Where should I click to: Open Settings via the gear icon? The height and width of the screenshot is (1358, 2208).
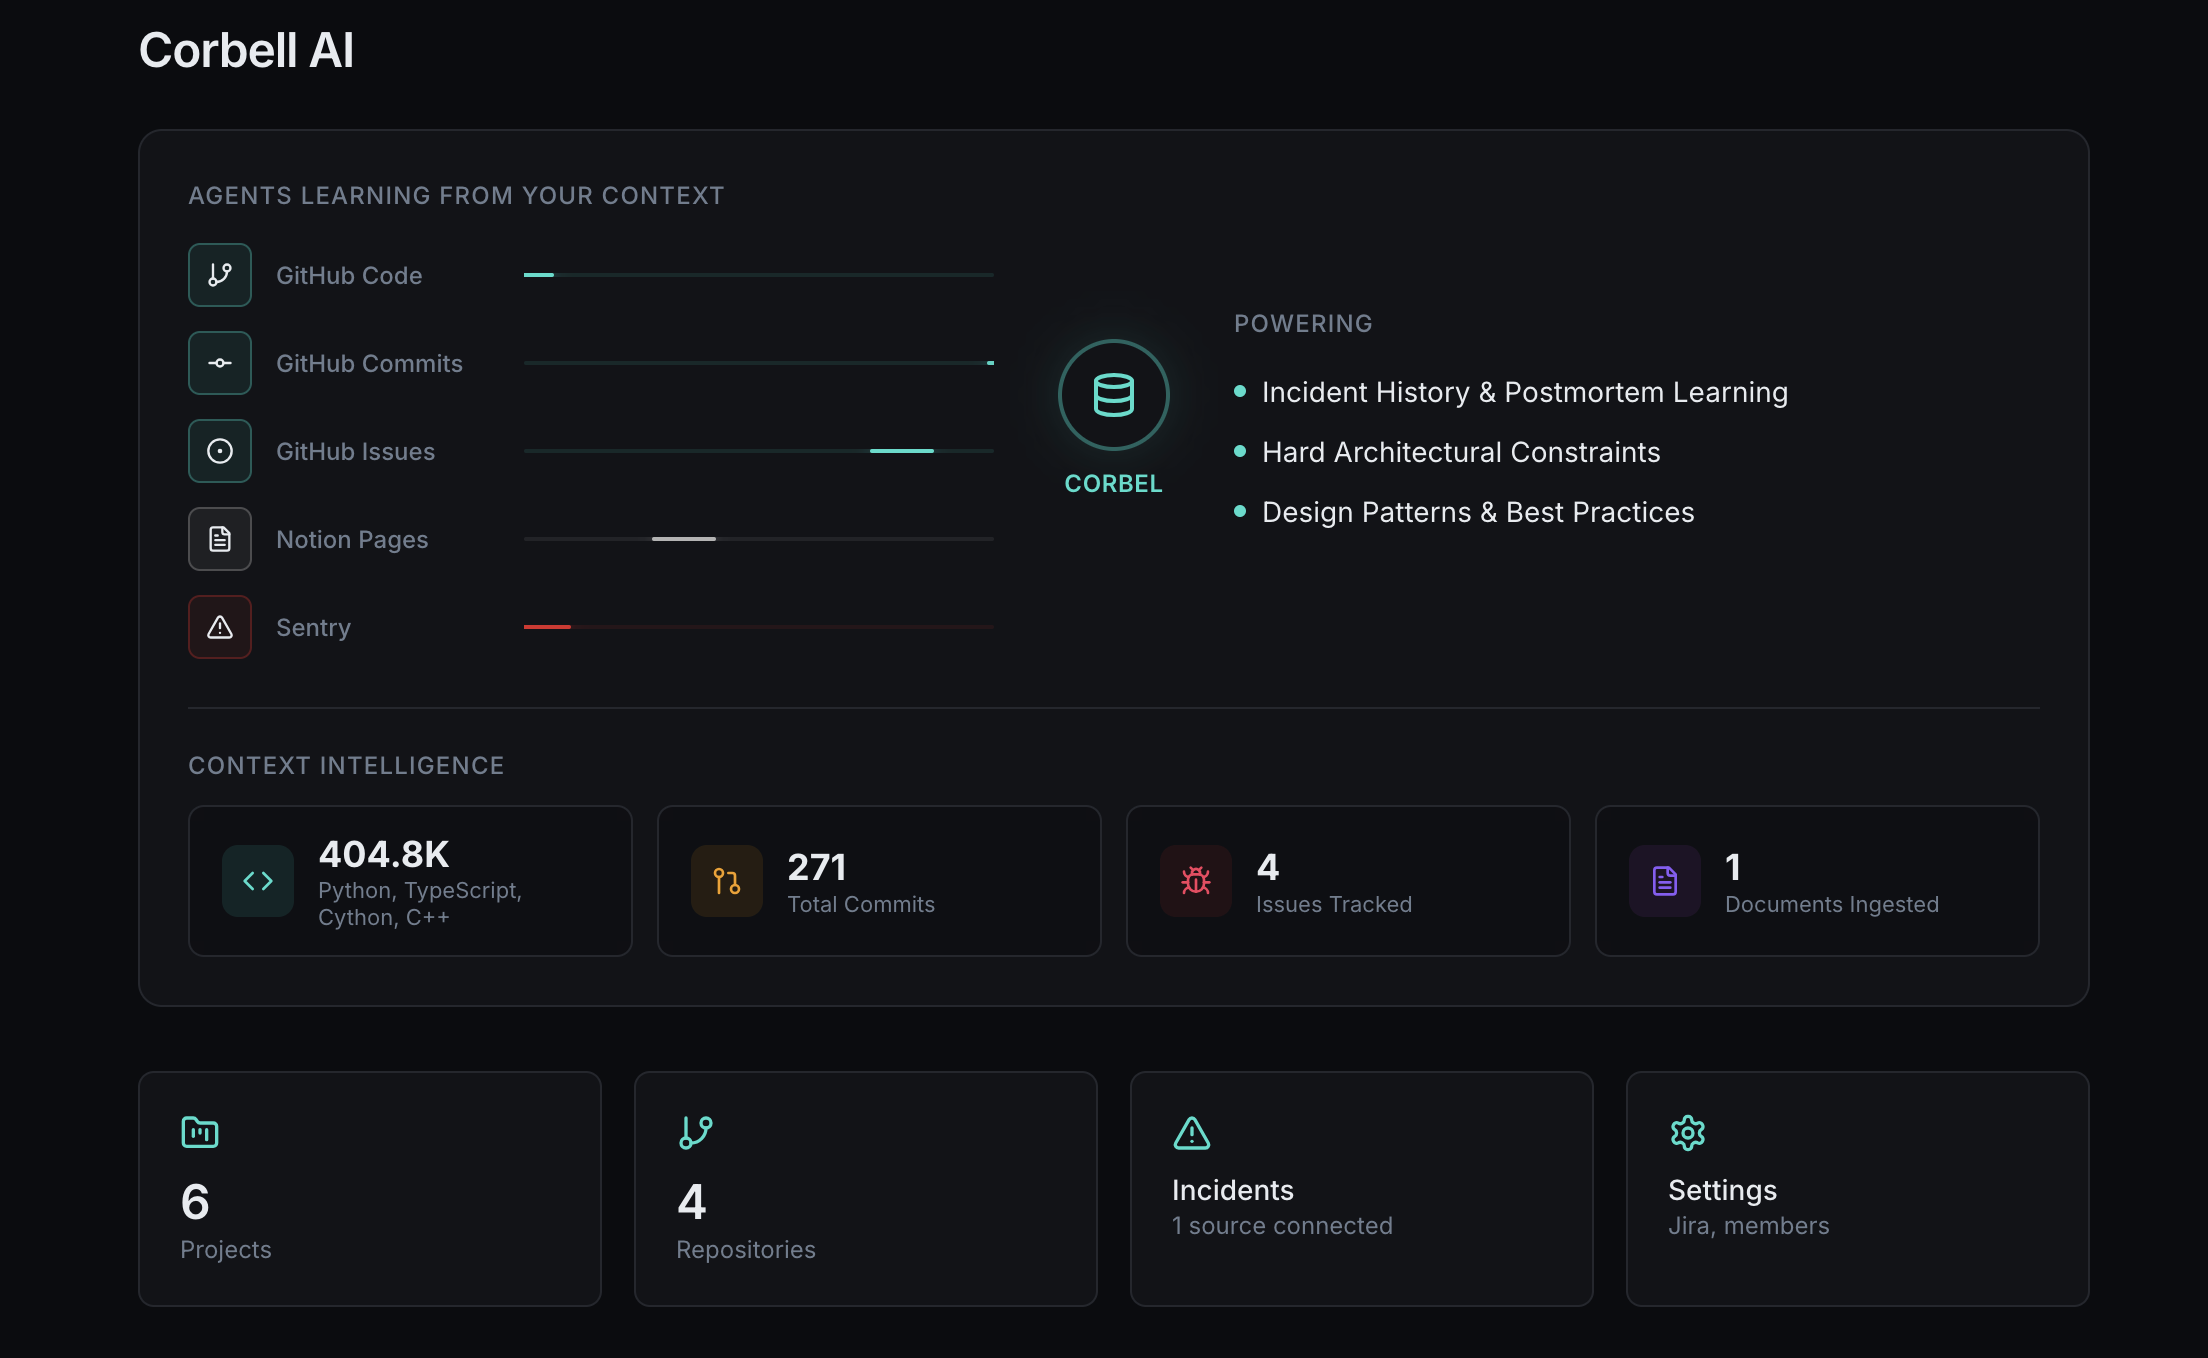pyautogui.click(x=1687, y=1133)
